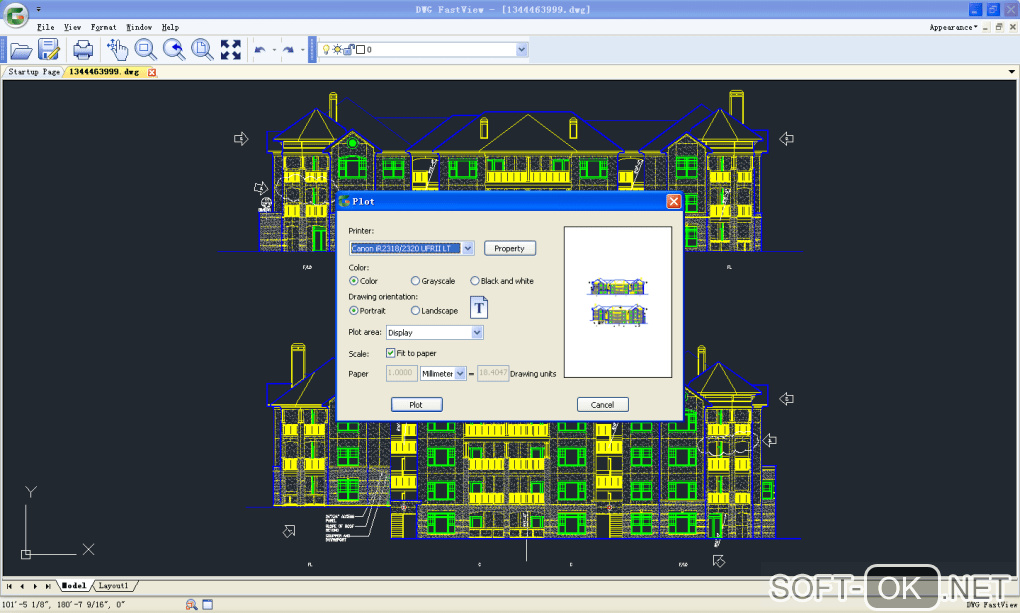Select the Zoom Window magnifier tool
1020x613 pixels.
pos(145,49)
